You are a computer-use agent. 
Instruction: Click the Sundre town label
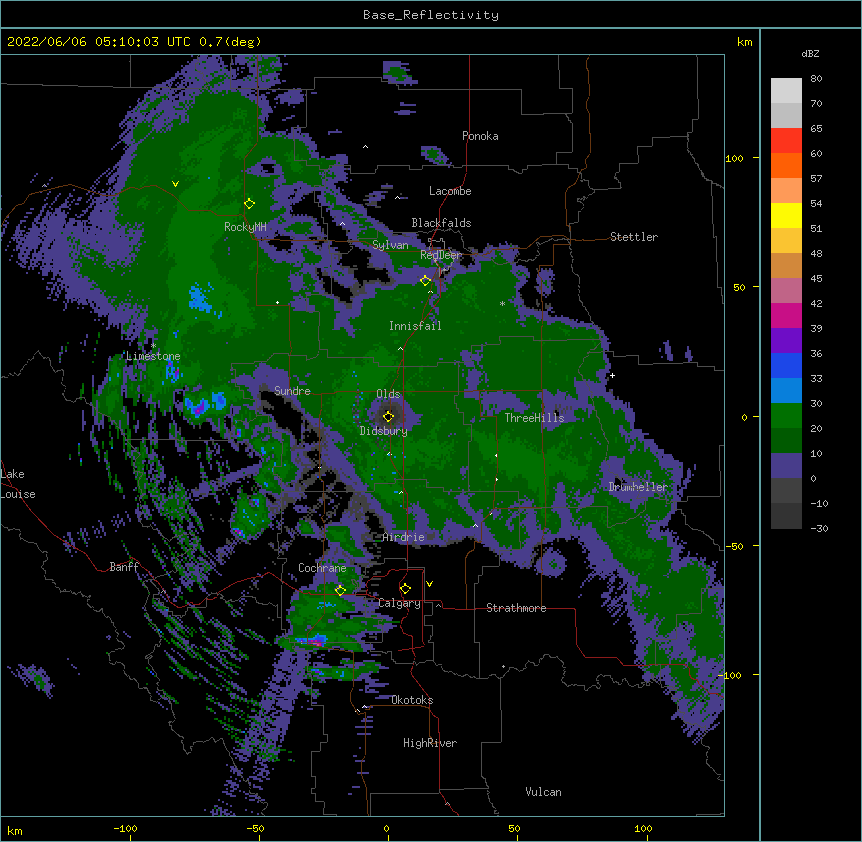pos(292,391)
